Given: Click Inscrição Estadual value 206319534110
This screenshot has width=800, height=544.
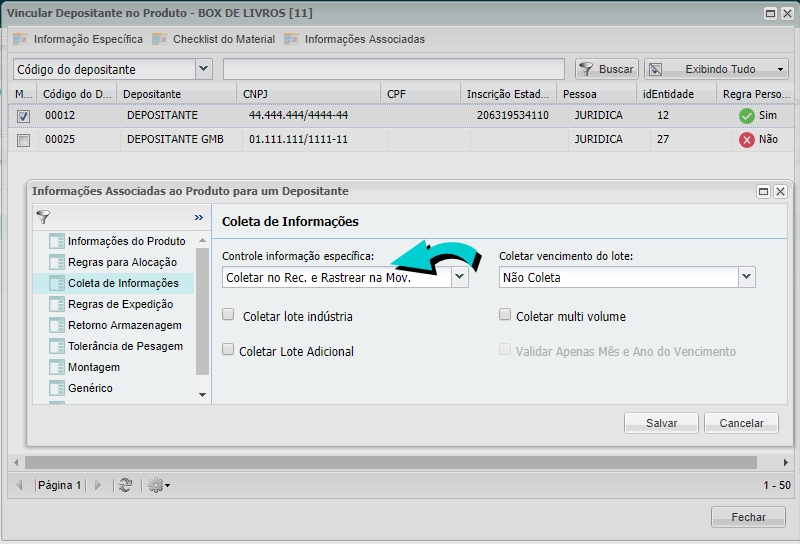Looking at the screenshot, I should (513, 115).
